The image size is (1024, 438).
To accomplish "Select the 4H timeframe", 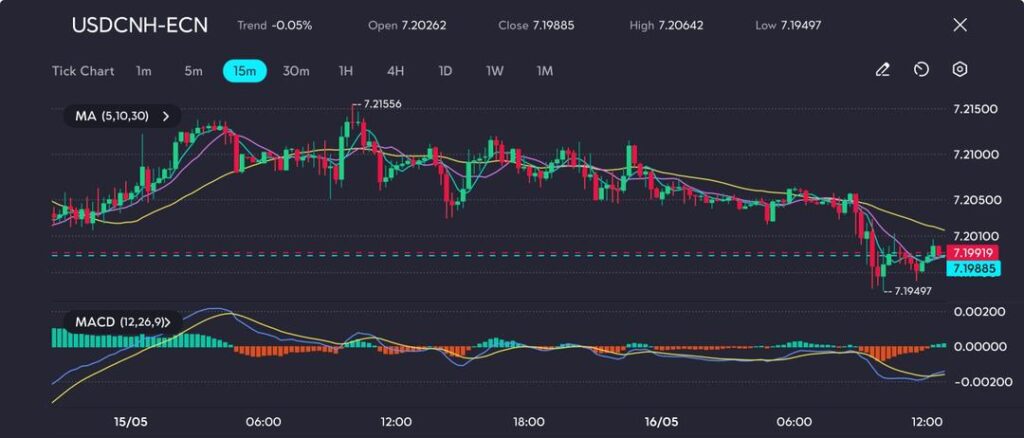I will (x=395, y=71).
